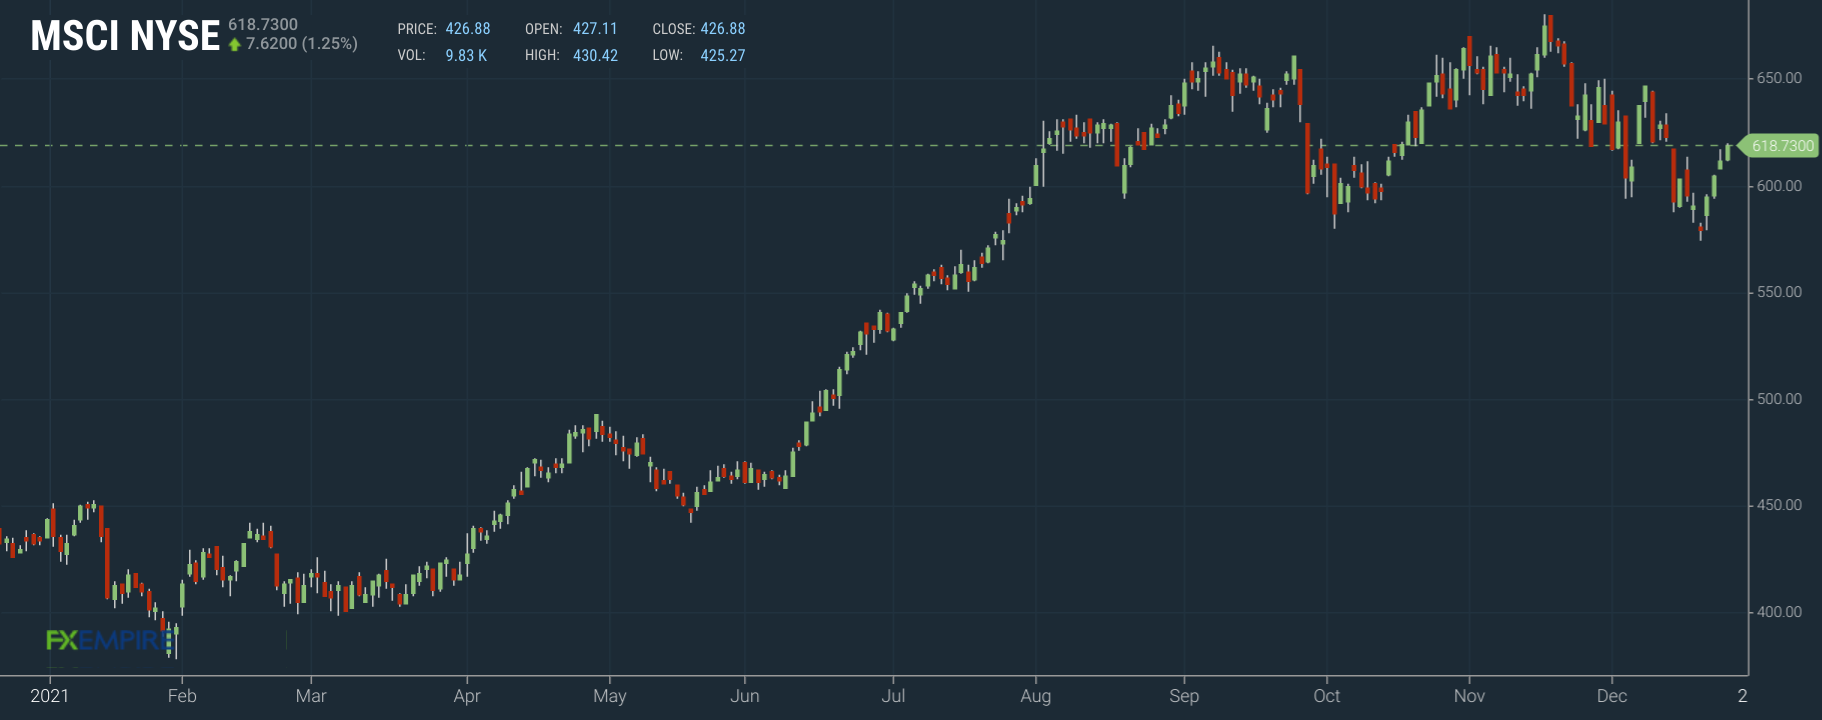Click the green 618.7300 current price tag
This screenshot has height=720, width=1822.
point(1780,146)
